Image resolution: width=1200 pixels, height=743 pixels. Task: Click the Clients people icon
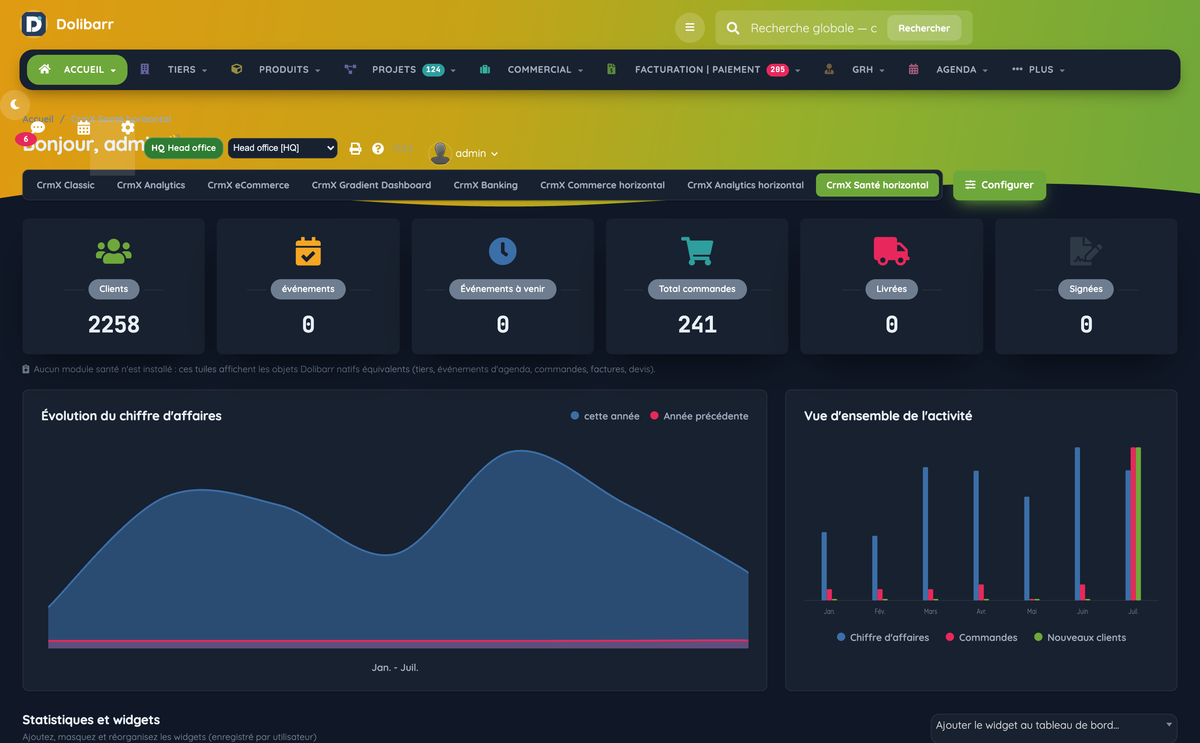113,251
